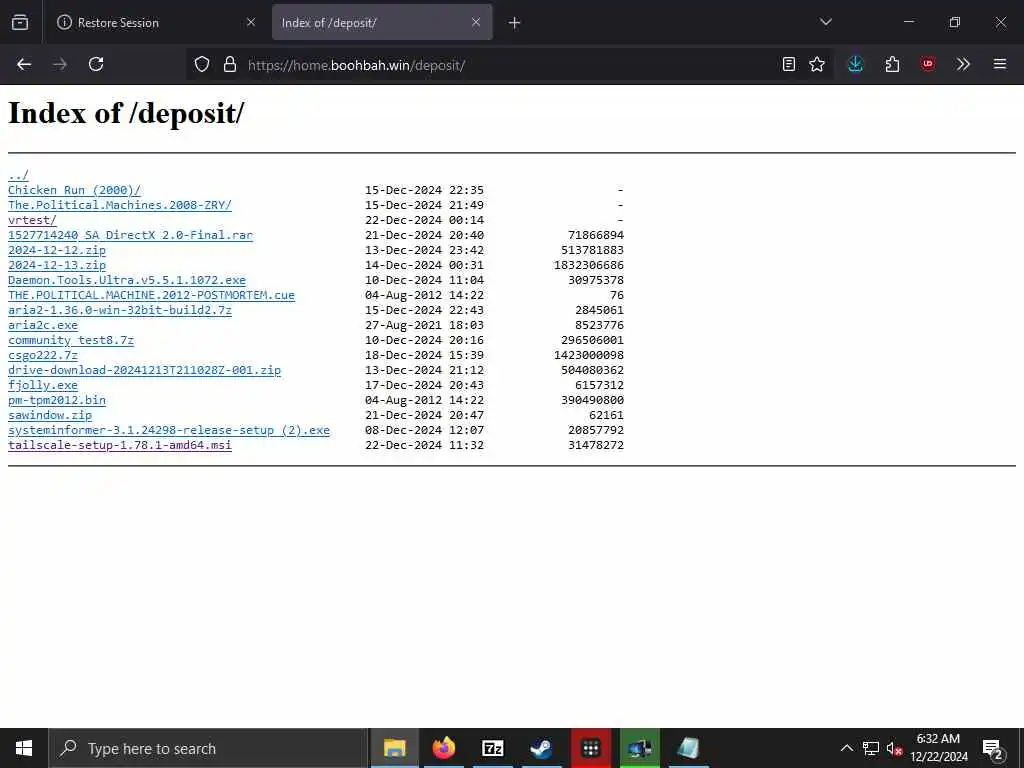Download Daemon.Tools.Ultra.v5.5.1.1072.exe

(x=127, y=280)
